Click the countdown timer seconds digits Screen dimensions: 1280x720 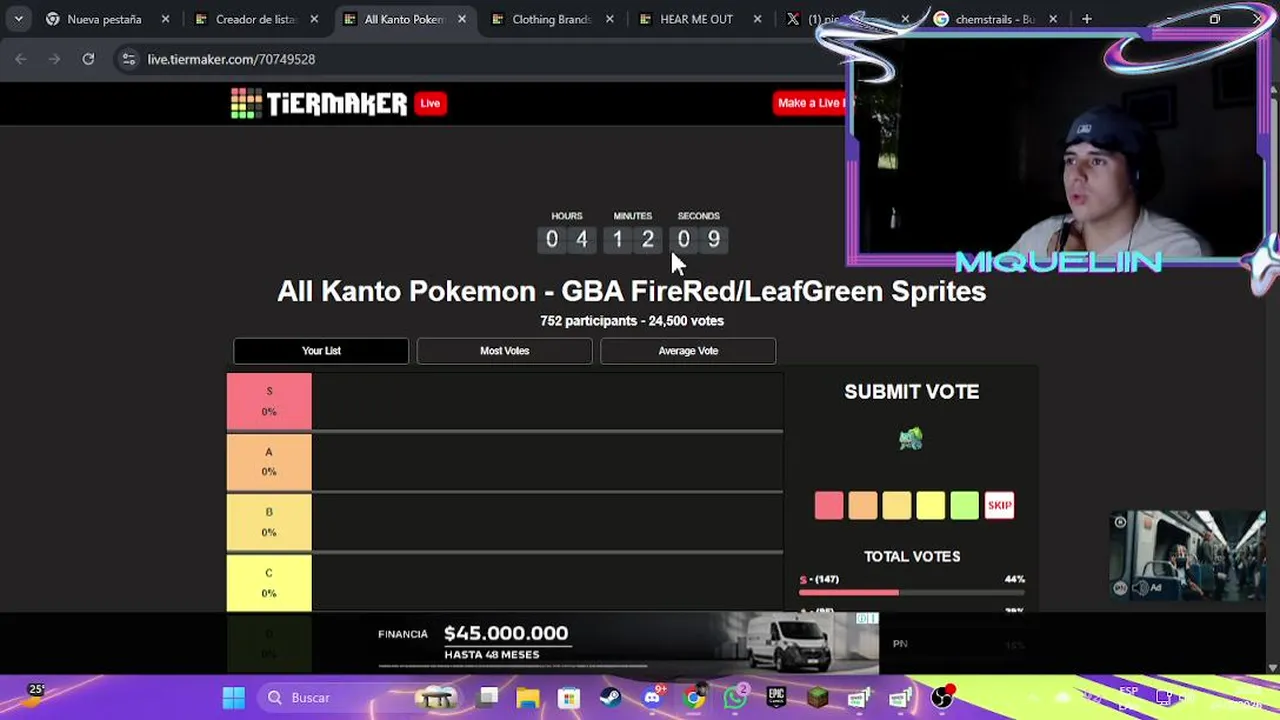pyautogui.click(x=699, y=239)
